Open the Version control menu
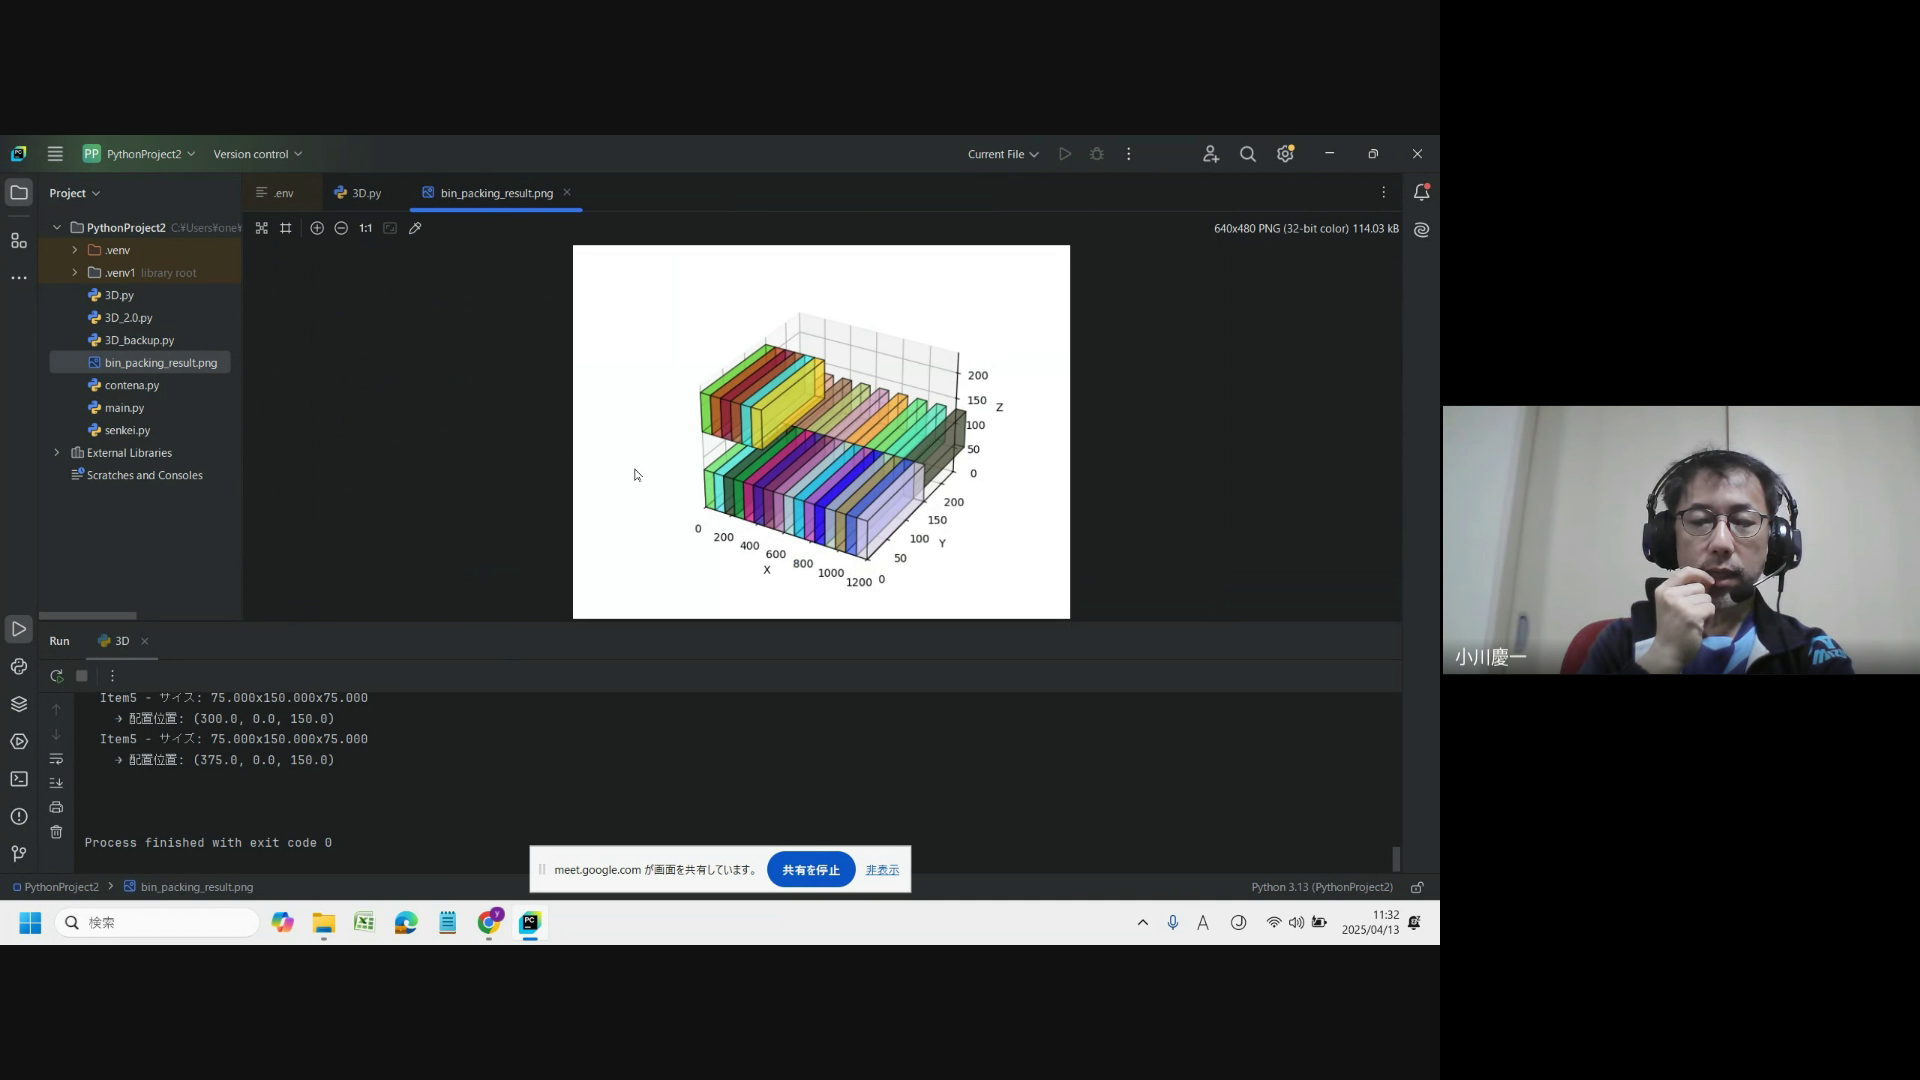Viewport: 1920px width, 1080px height. click(x=257, y=154)
